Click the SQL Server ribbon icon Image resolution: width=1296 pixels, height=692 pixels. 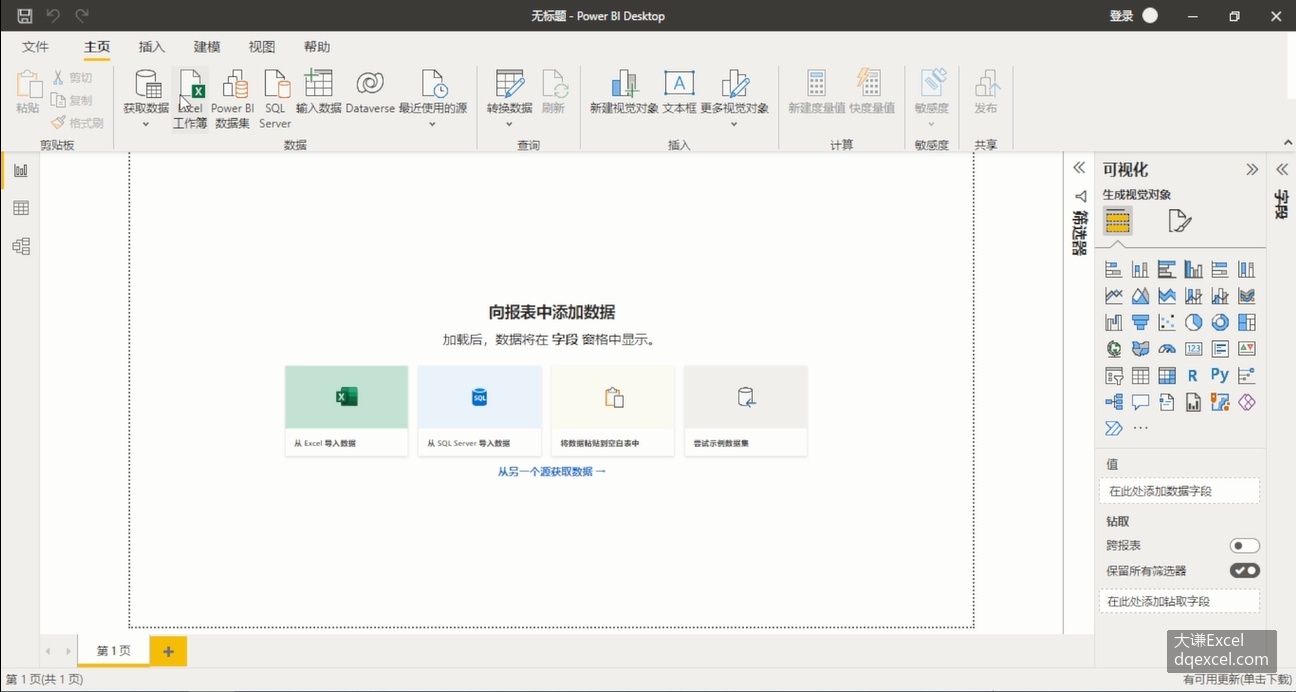275,99
